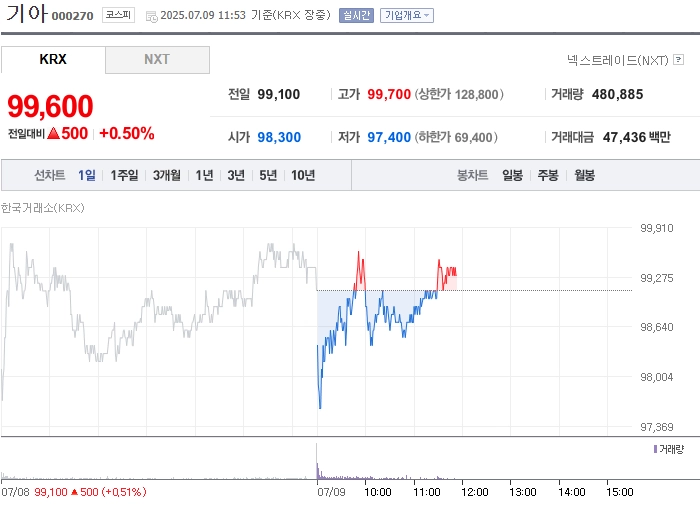
Task: Click the opening volume spike bar
Action: (317, 461)
